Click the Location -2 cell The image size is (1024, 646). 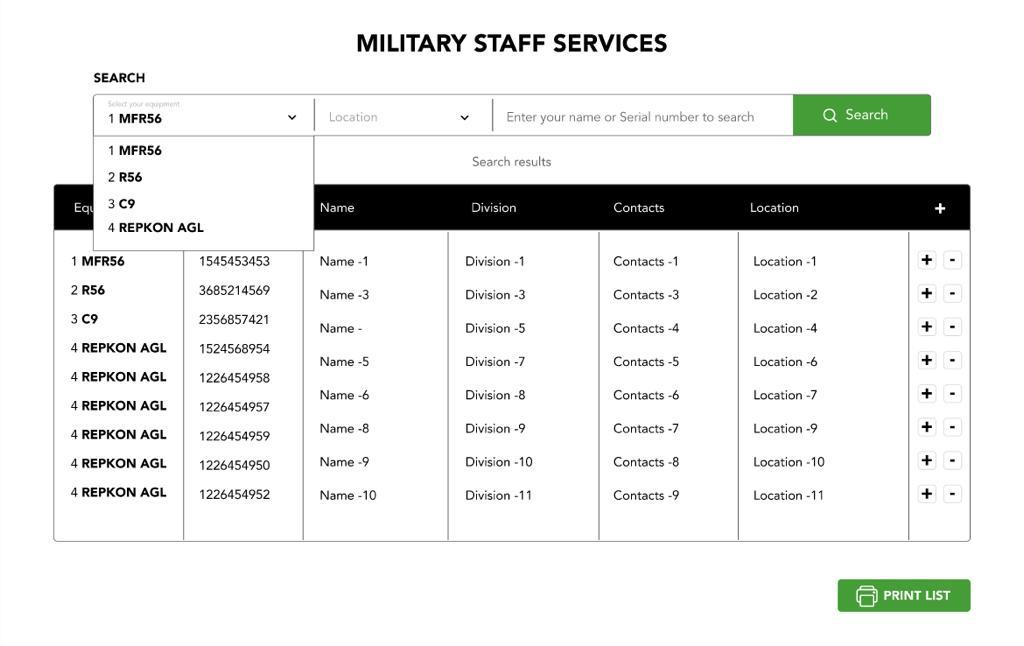coord(785,295)
